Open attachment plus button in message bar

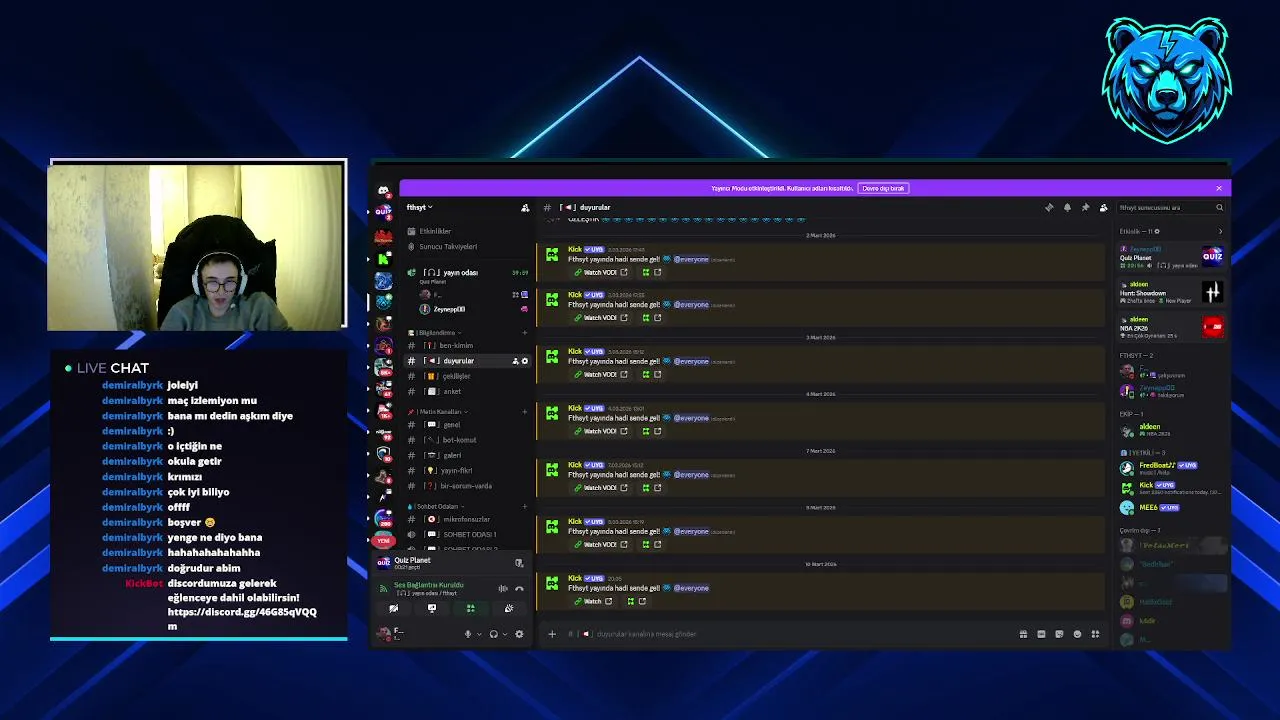(551, 634)
